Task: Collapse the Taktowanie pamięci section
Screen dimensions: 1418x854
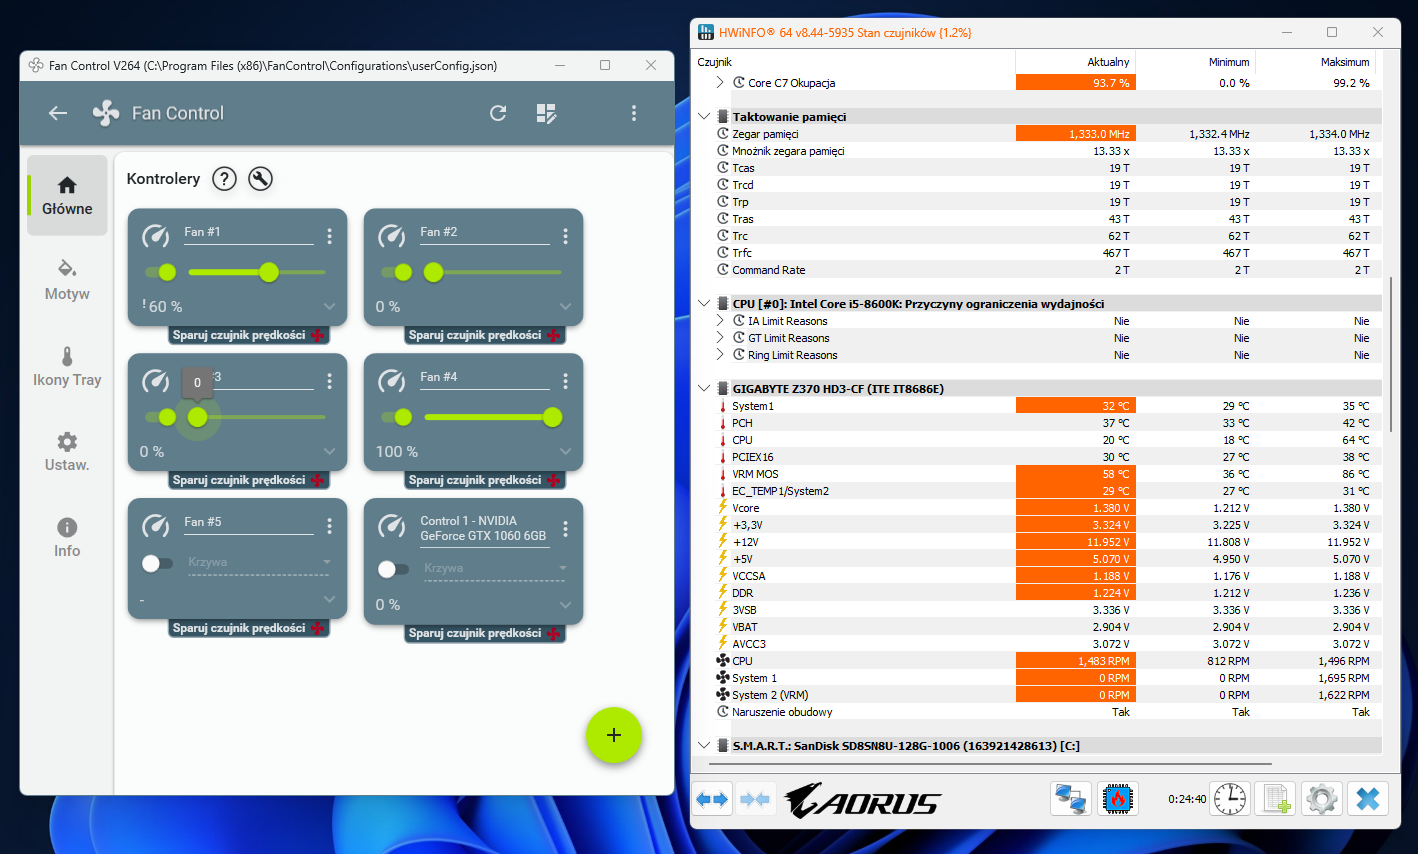Action: point(704,117)
